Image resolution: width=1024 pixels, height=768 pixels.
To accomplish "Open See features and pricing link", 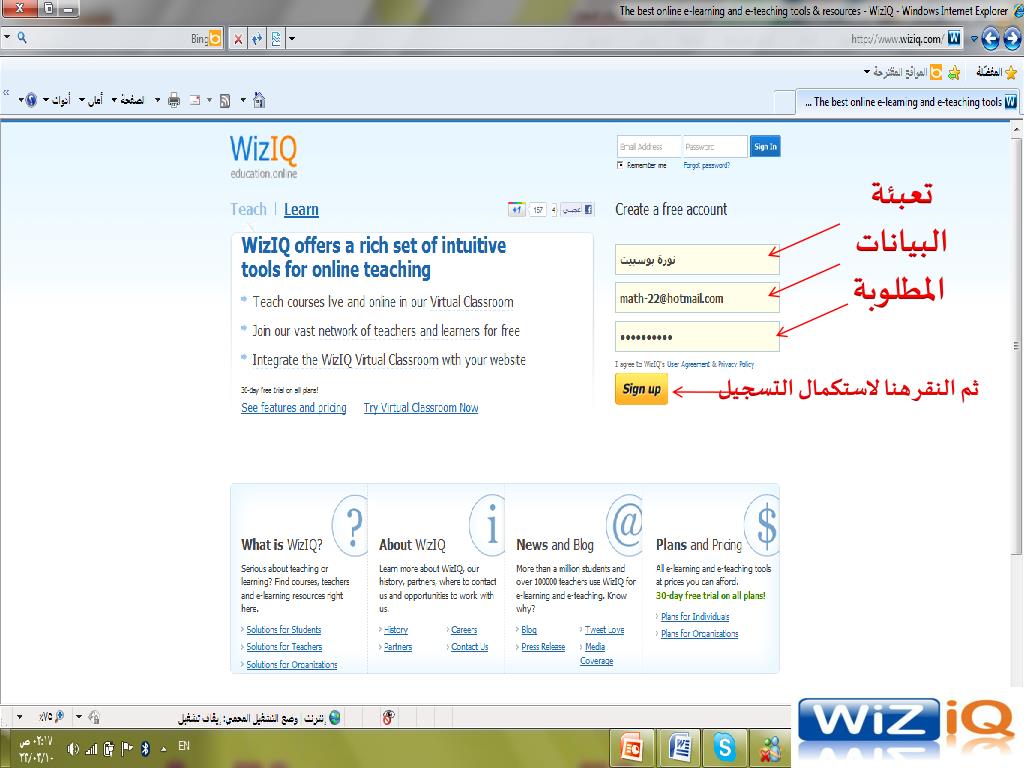I will pos(294,408).
